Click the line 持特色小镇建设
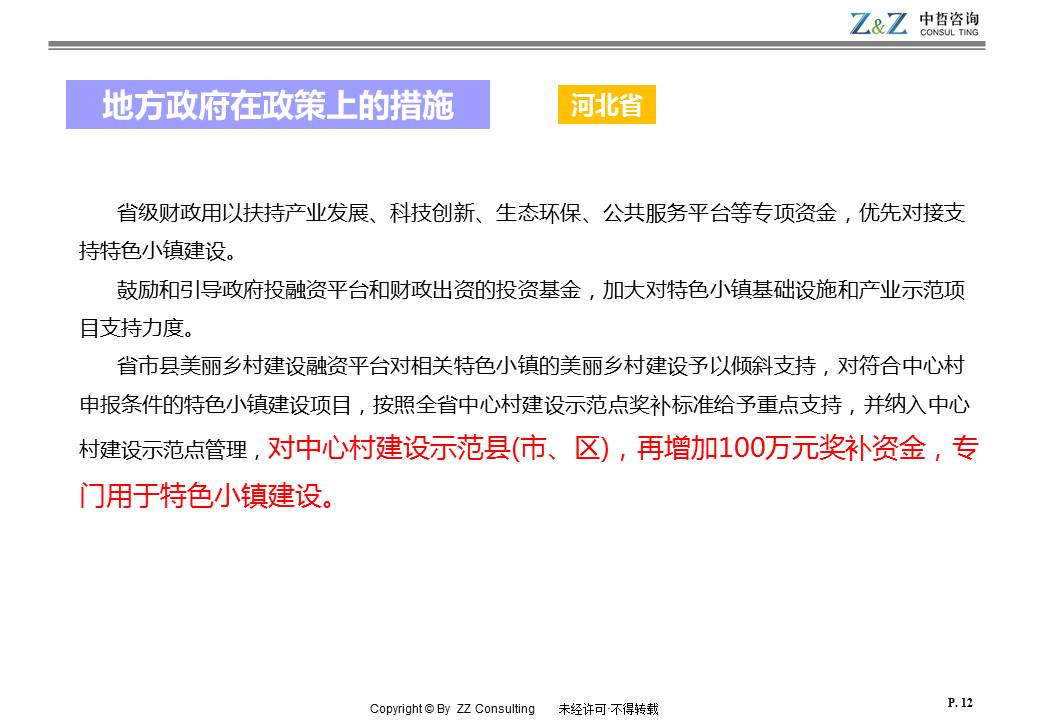Image resolution: width=1040 pixels, height=720 pixels. (158, 250)
